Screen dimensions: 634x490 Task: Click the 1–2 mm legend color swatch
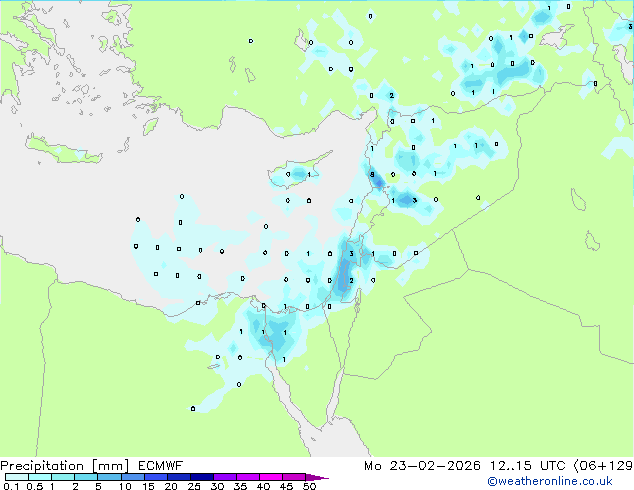pos(63,477)
